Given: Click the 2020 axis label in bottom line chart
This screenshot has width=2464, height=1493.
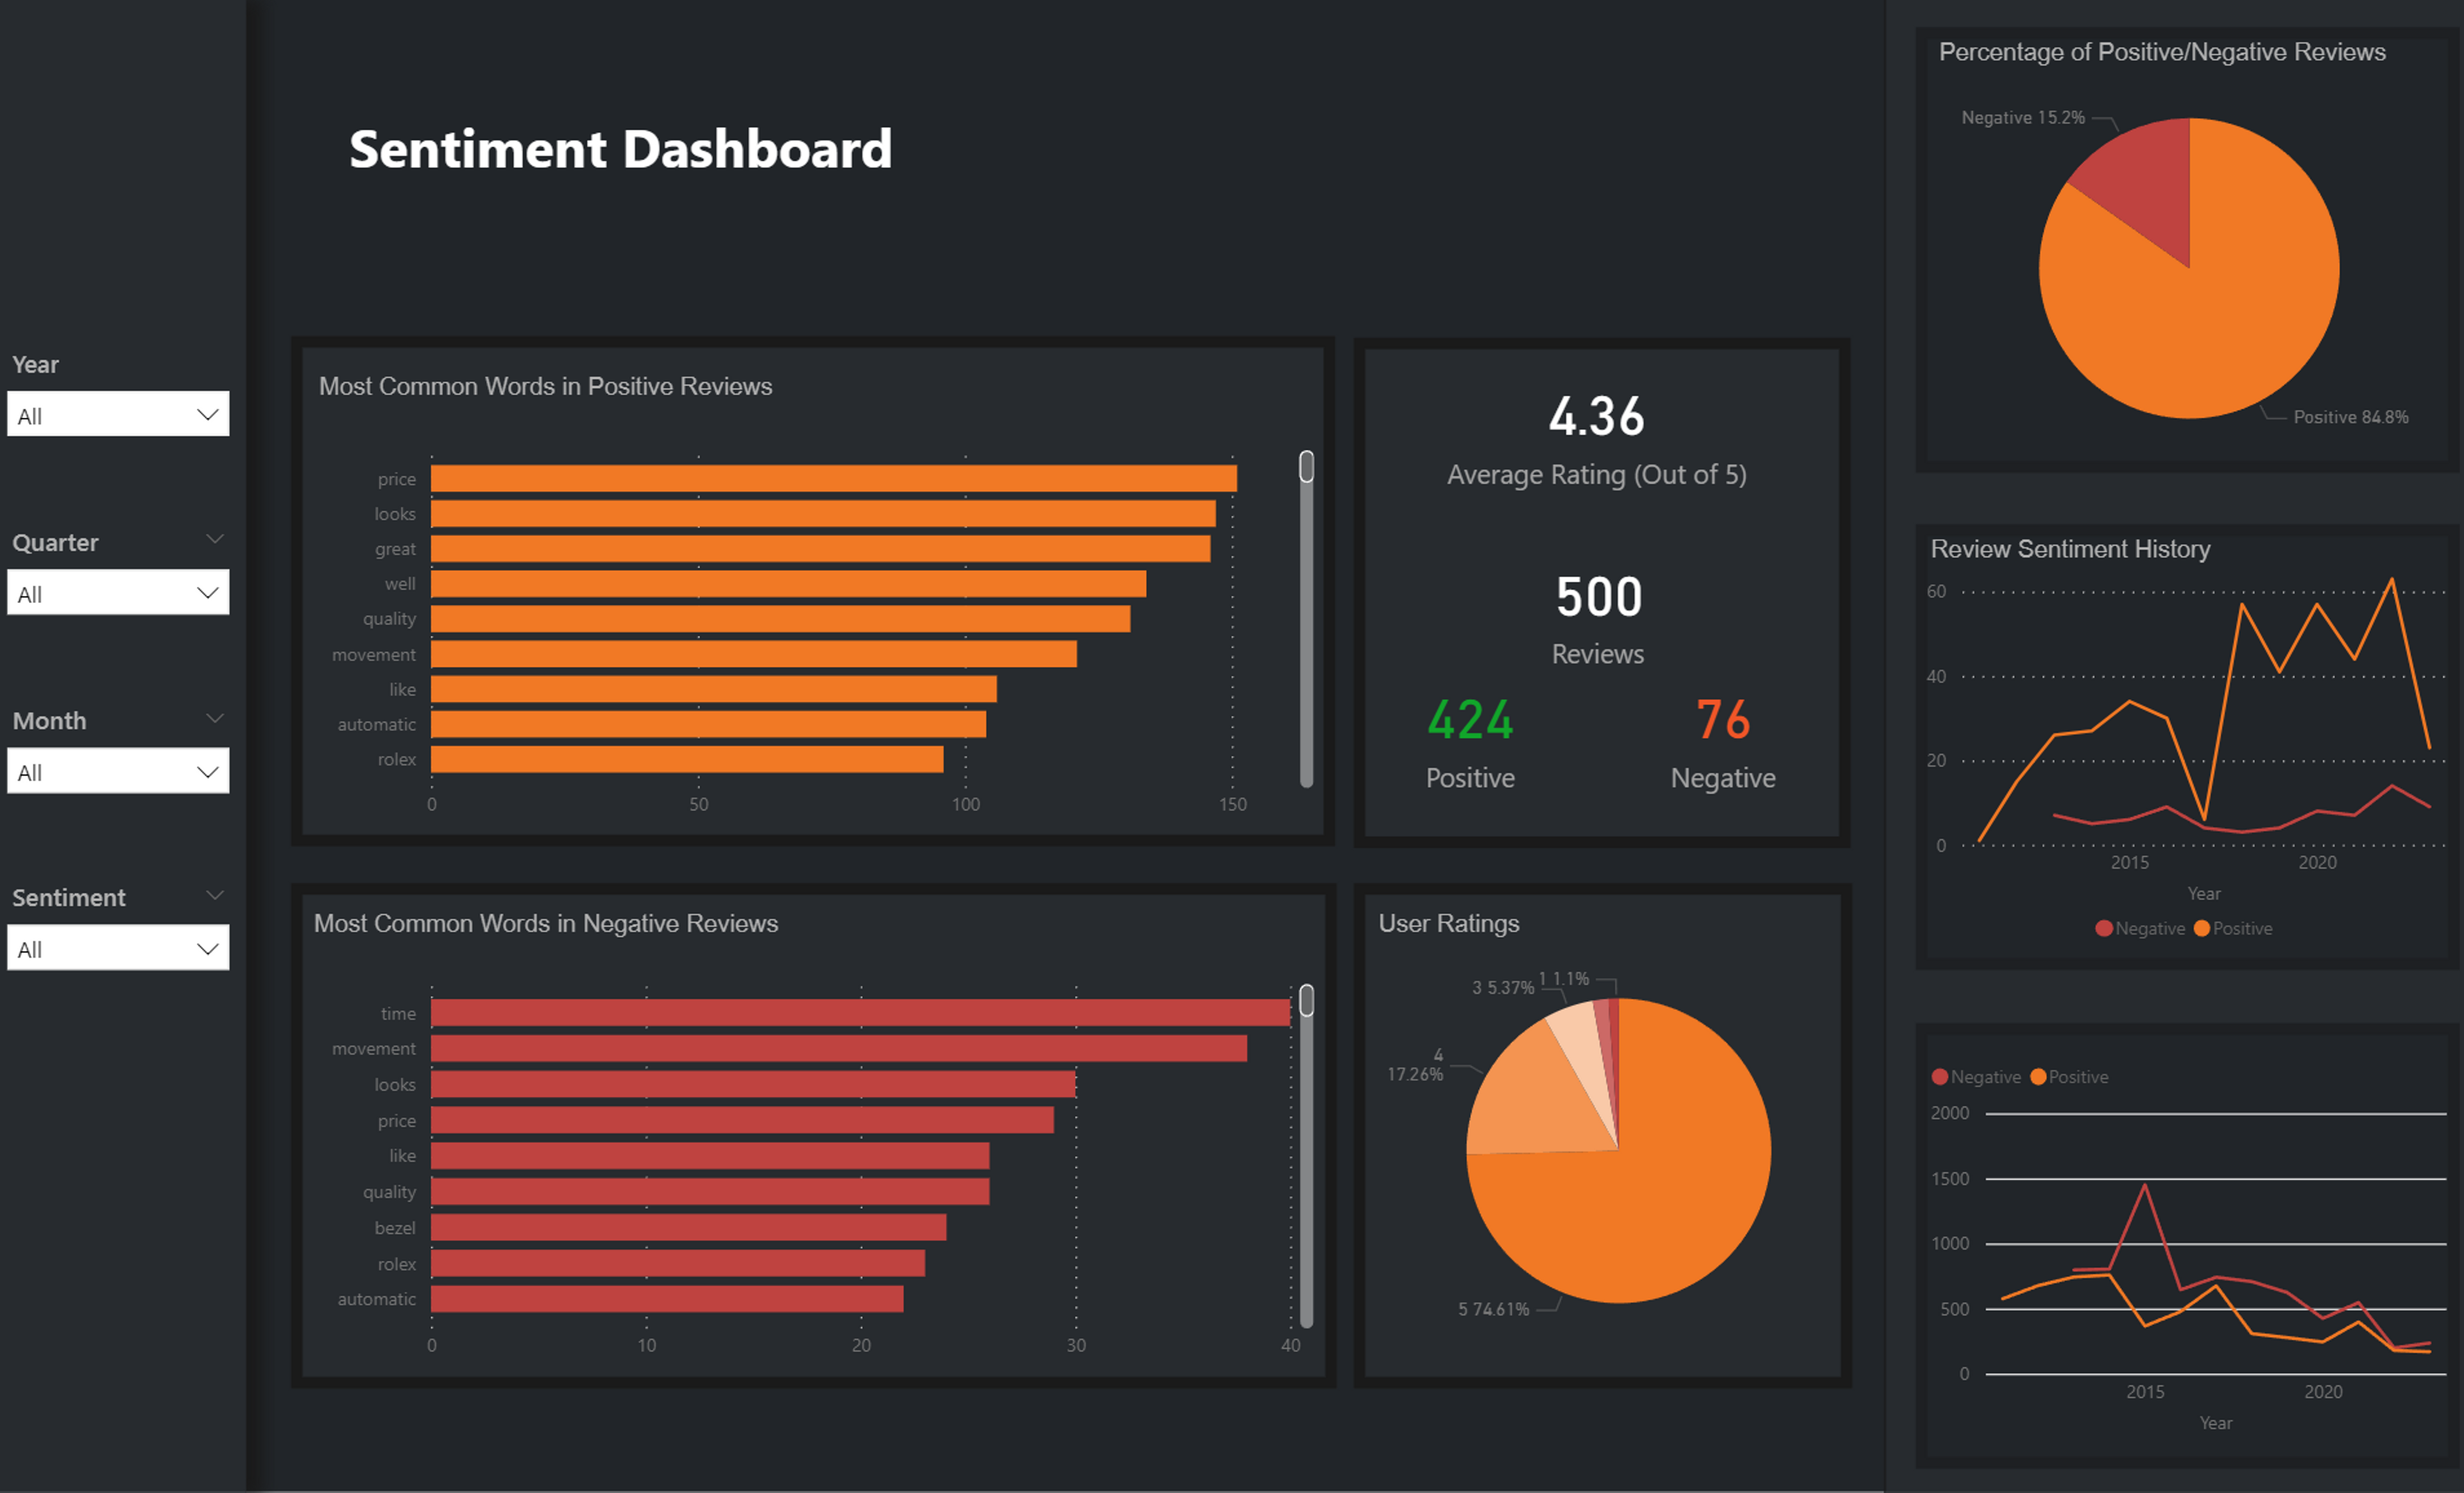Looking at the screenshot, I should 2323,1391.
